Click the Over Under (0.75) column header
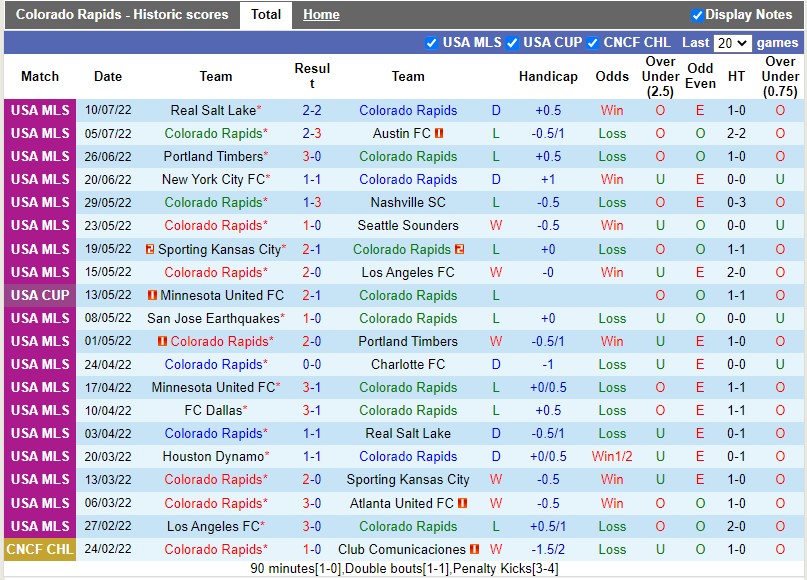Image resolution: width=807 pixels, height=580 pixels. click(780, 76)
